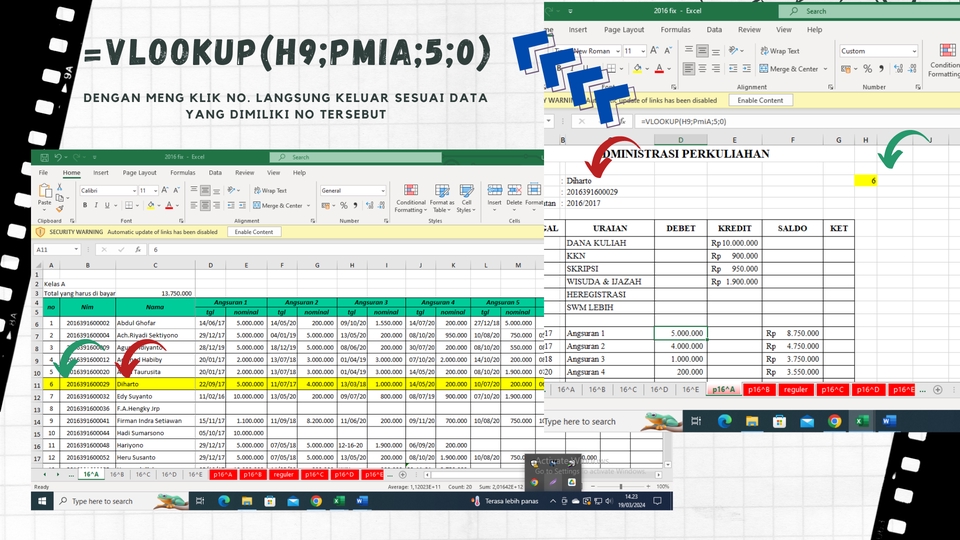Open Conditional Formatting menu in left Excel
The image size is (960, 540).
coord(411,198)
